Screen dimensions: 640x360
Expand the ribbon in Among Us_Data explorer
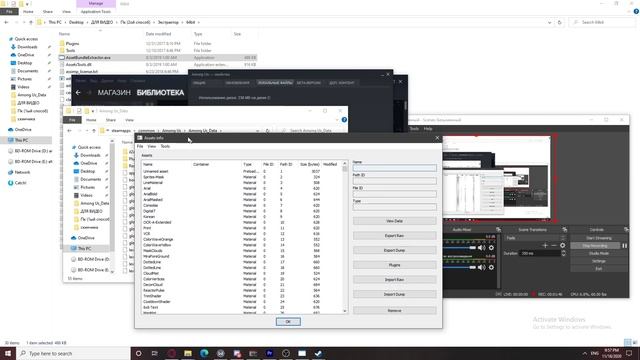point(337,120)
